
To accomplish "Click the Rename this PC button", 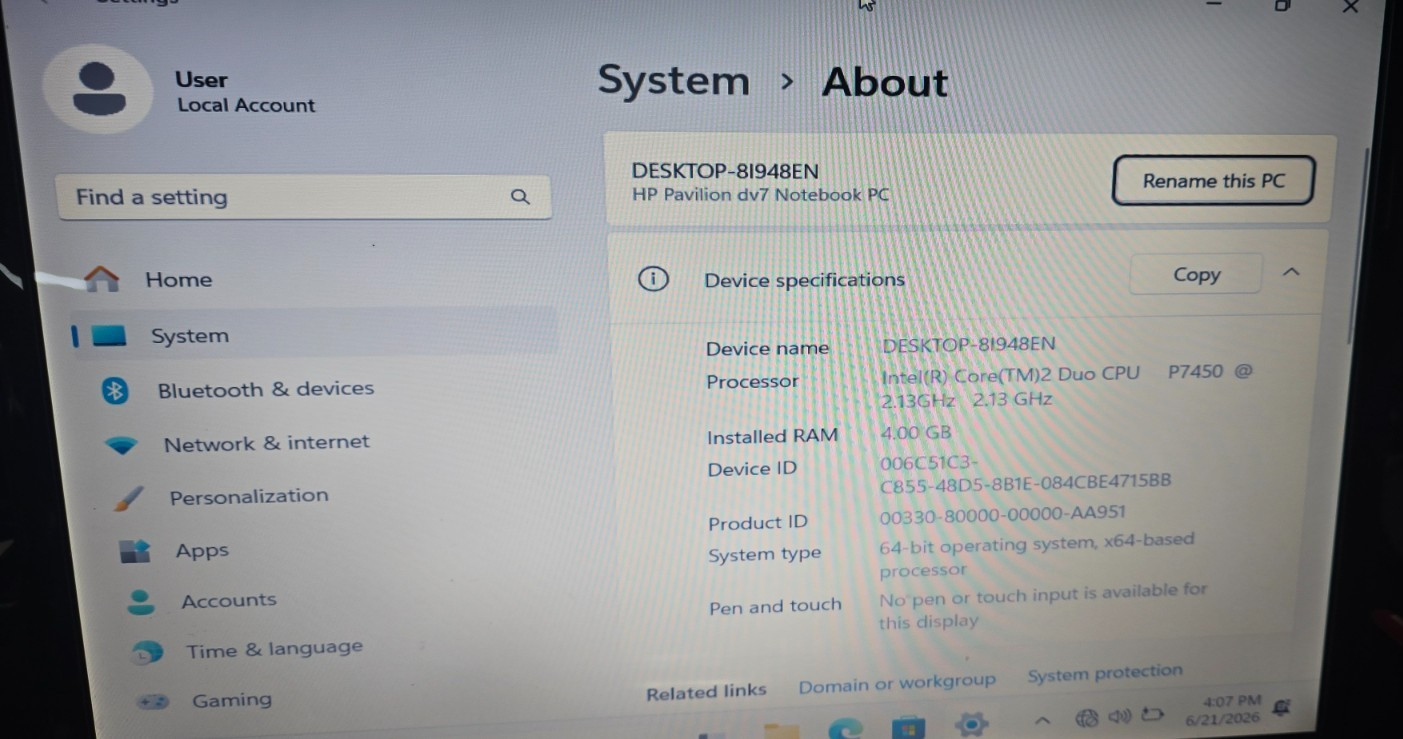I will pyautogui.click(x=1213, y=181).
